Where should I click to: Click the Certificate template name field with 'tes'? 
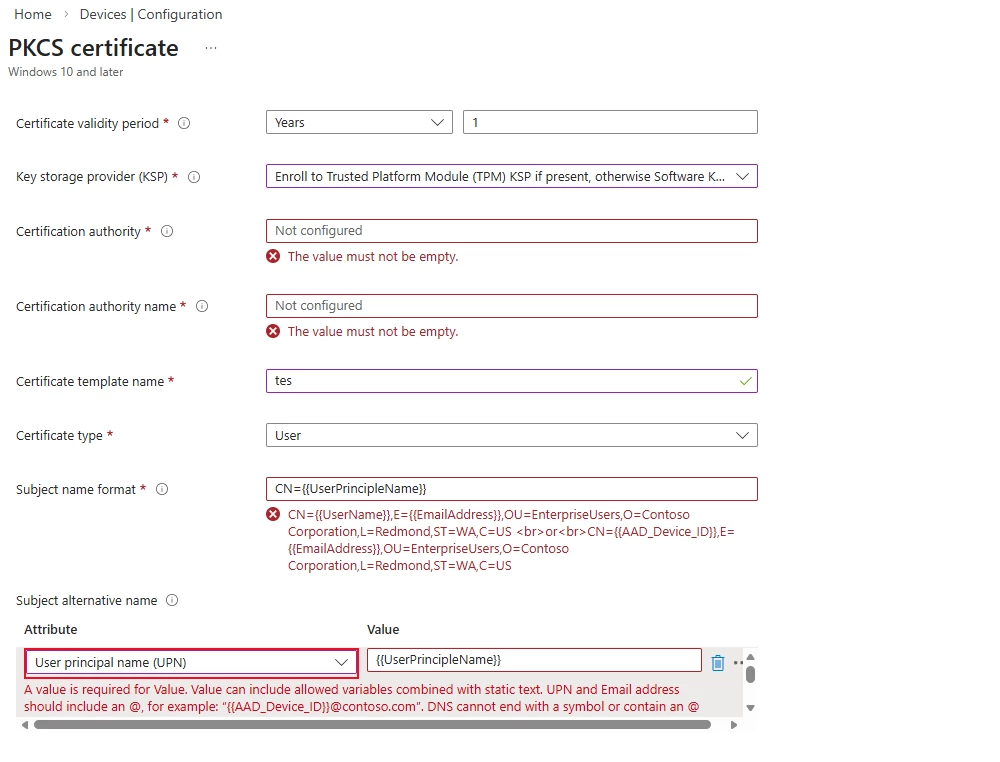[511, 381]
